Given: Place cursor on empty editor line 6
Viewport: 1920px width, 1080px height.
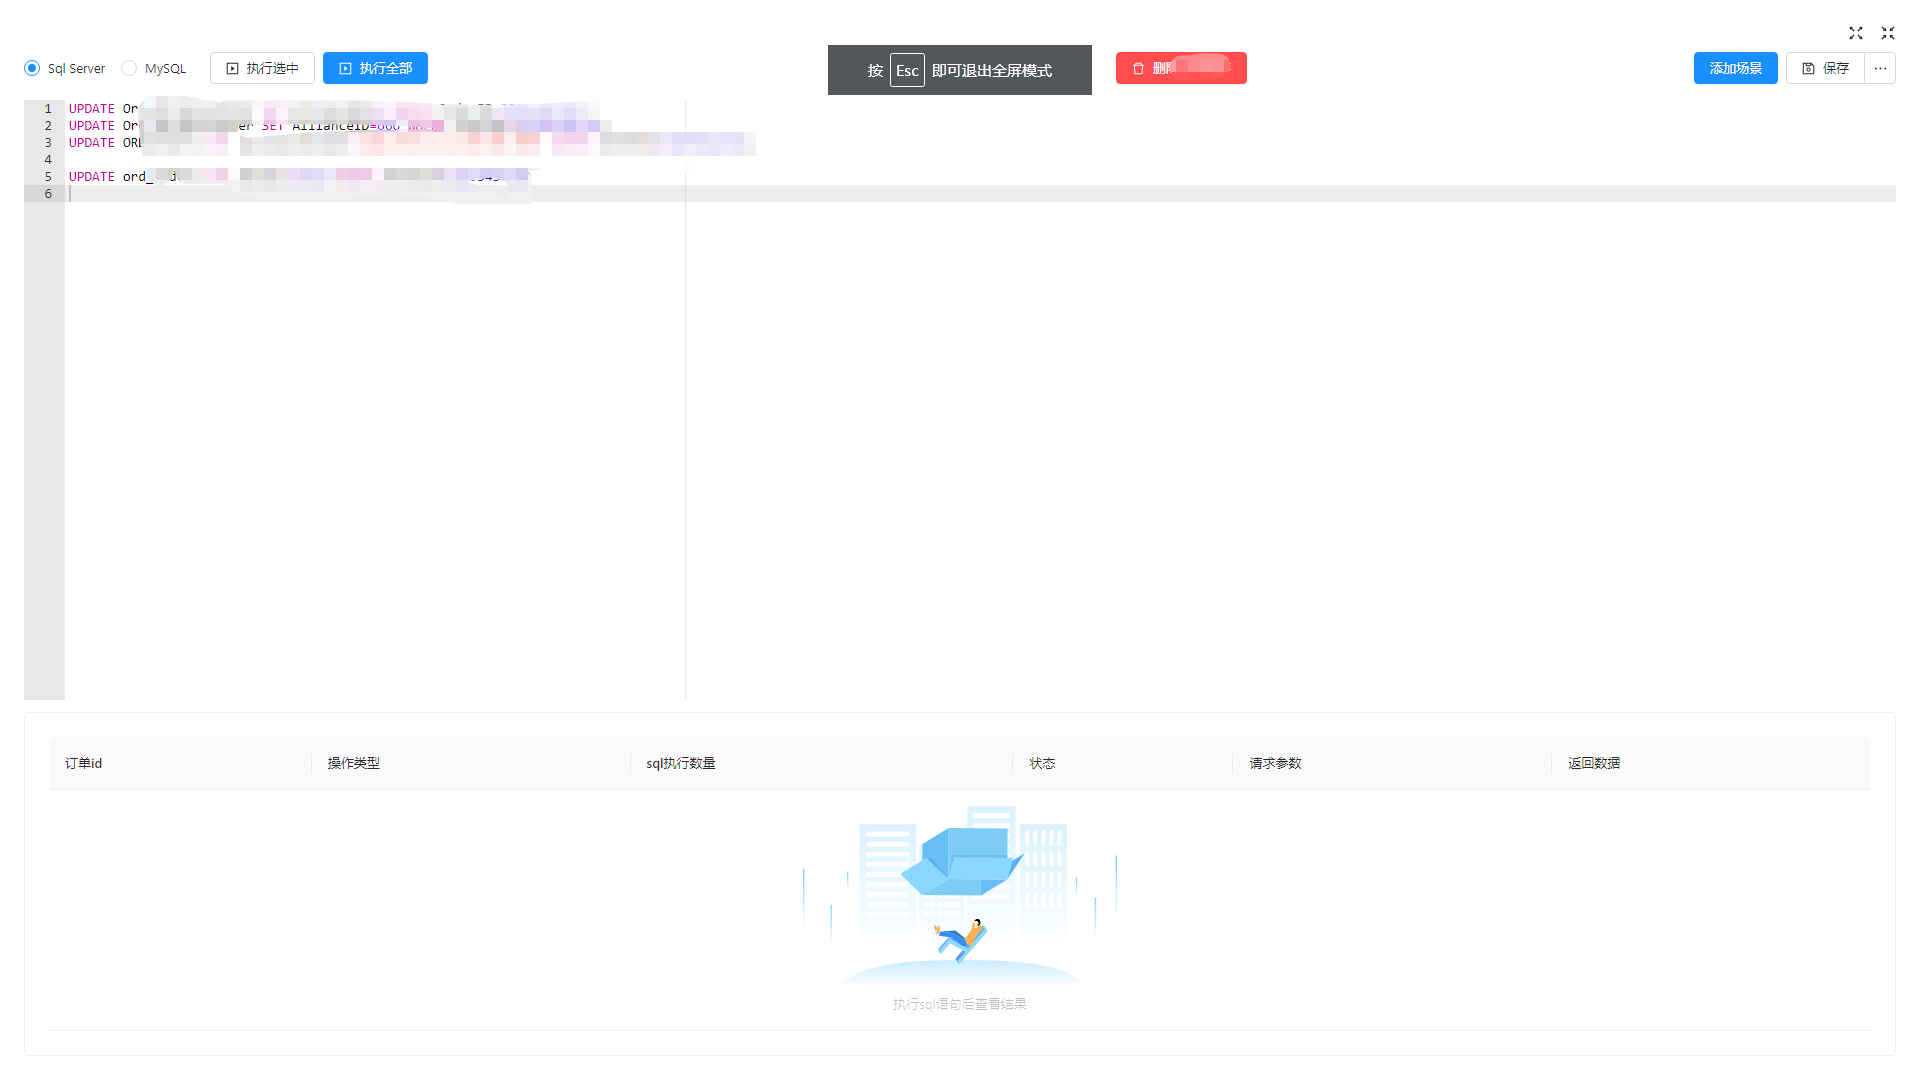Looking at the screenshot, I should click(x=980, y=194).
